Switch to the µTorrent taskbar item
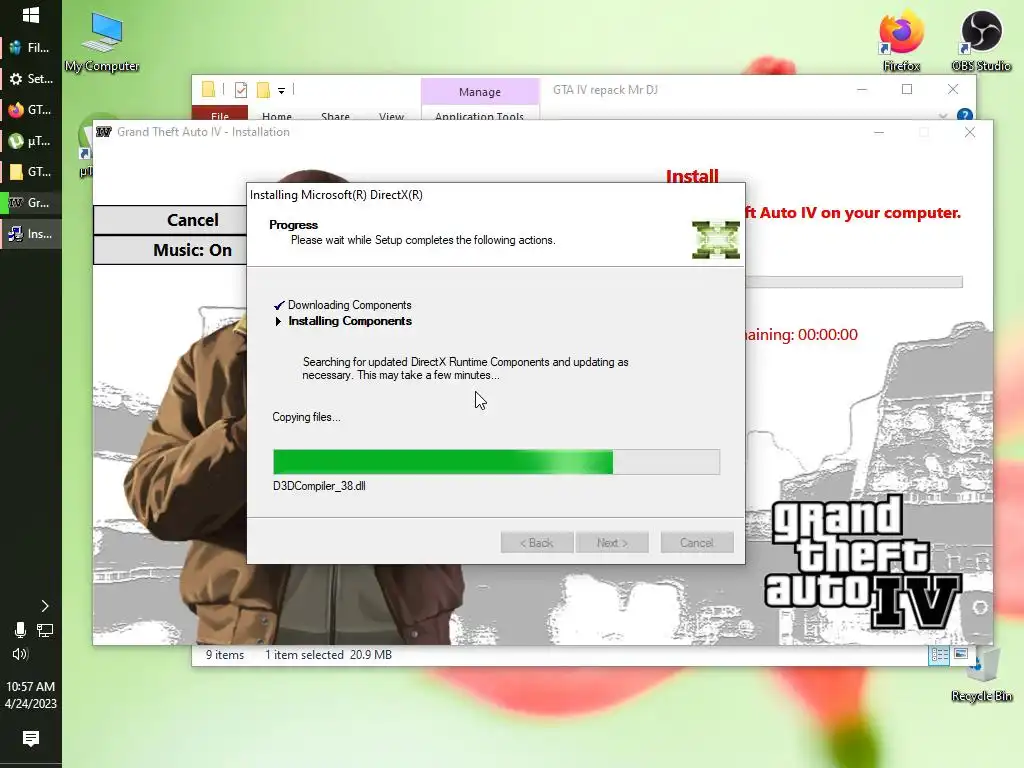Image resolution: width=1024 pixels, height=768 pixels. coord(31,141)
